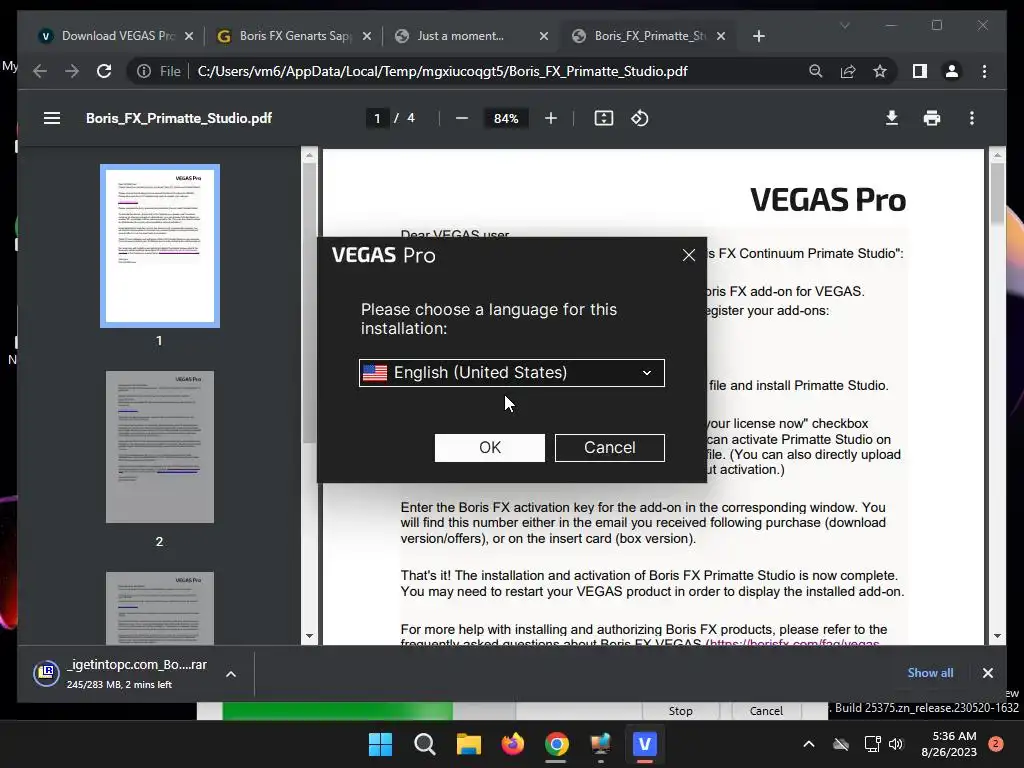Open clock and date 5:36 AM

[x=950, y=744]
